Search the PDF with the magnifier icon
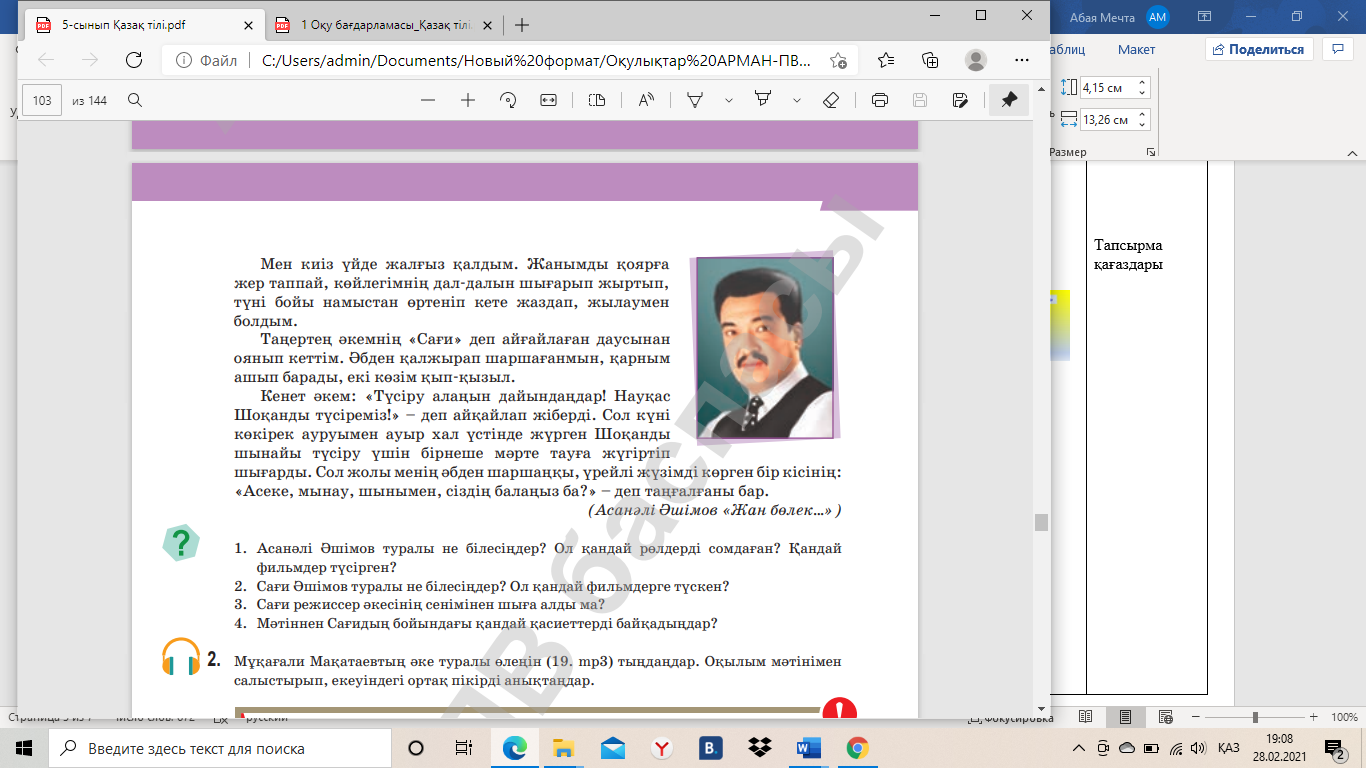 tap(135, 100)
